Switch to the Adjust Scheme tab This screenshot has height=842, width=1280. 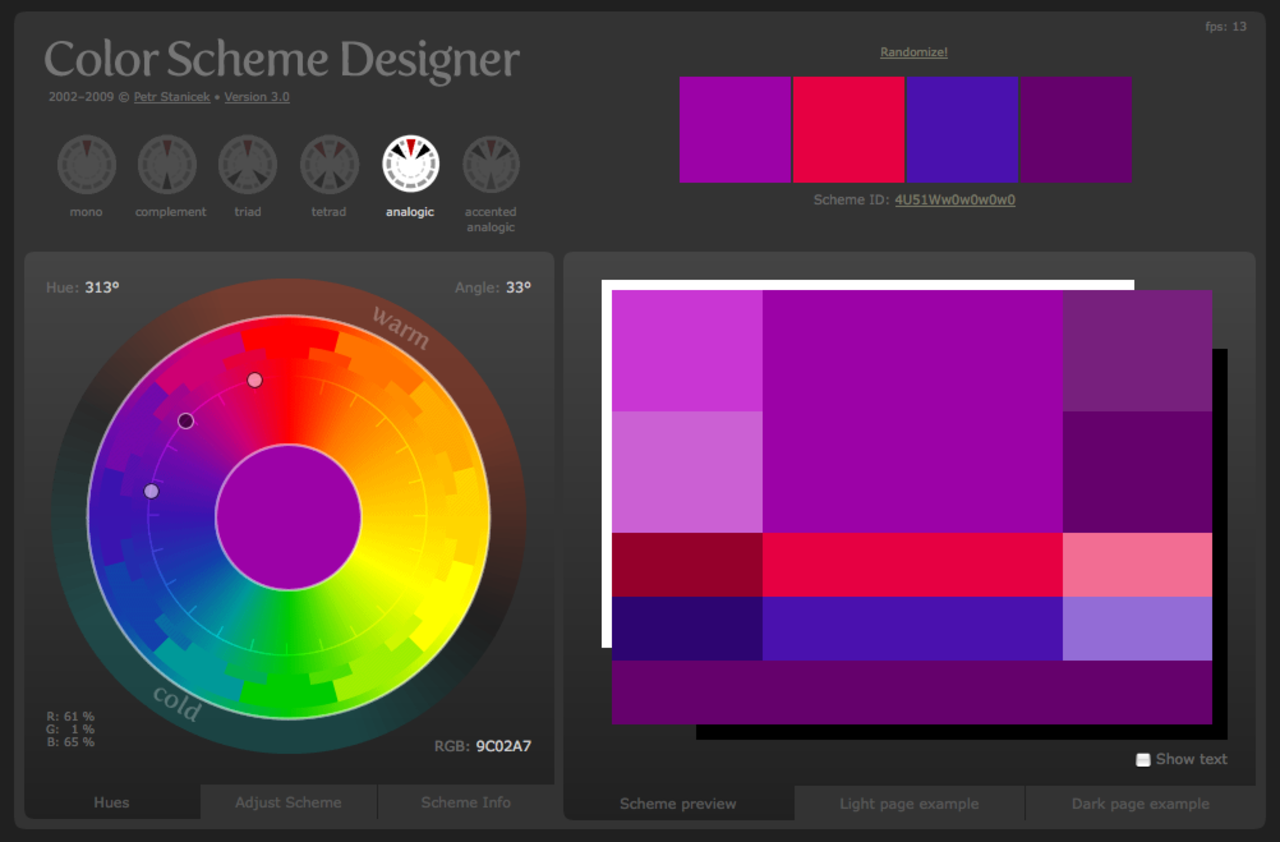click(x=288, y=802)
